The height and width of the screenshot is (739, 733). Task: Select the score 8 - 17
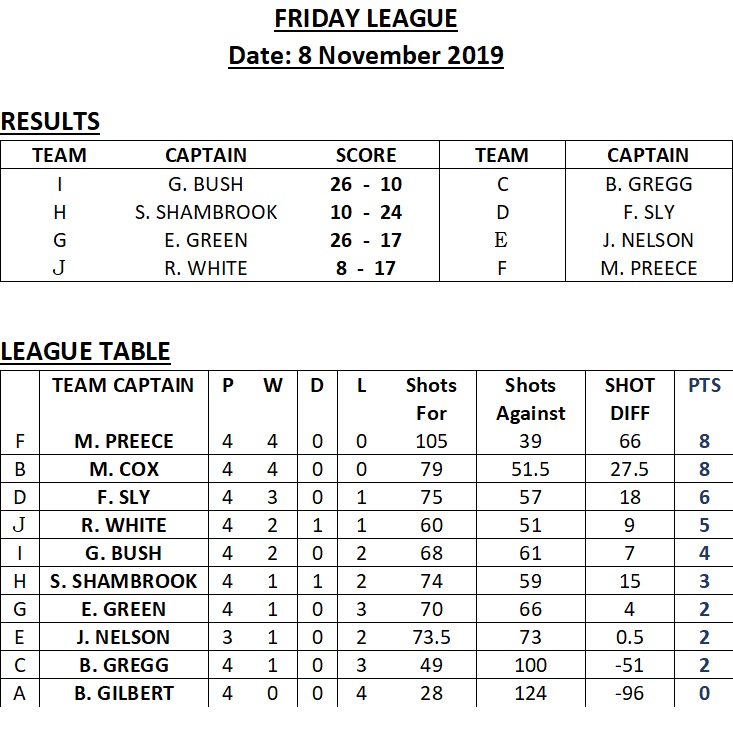tap(366, 268)
